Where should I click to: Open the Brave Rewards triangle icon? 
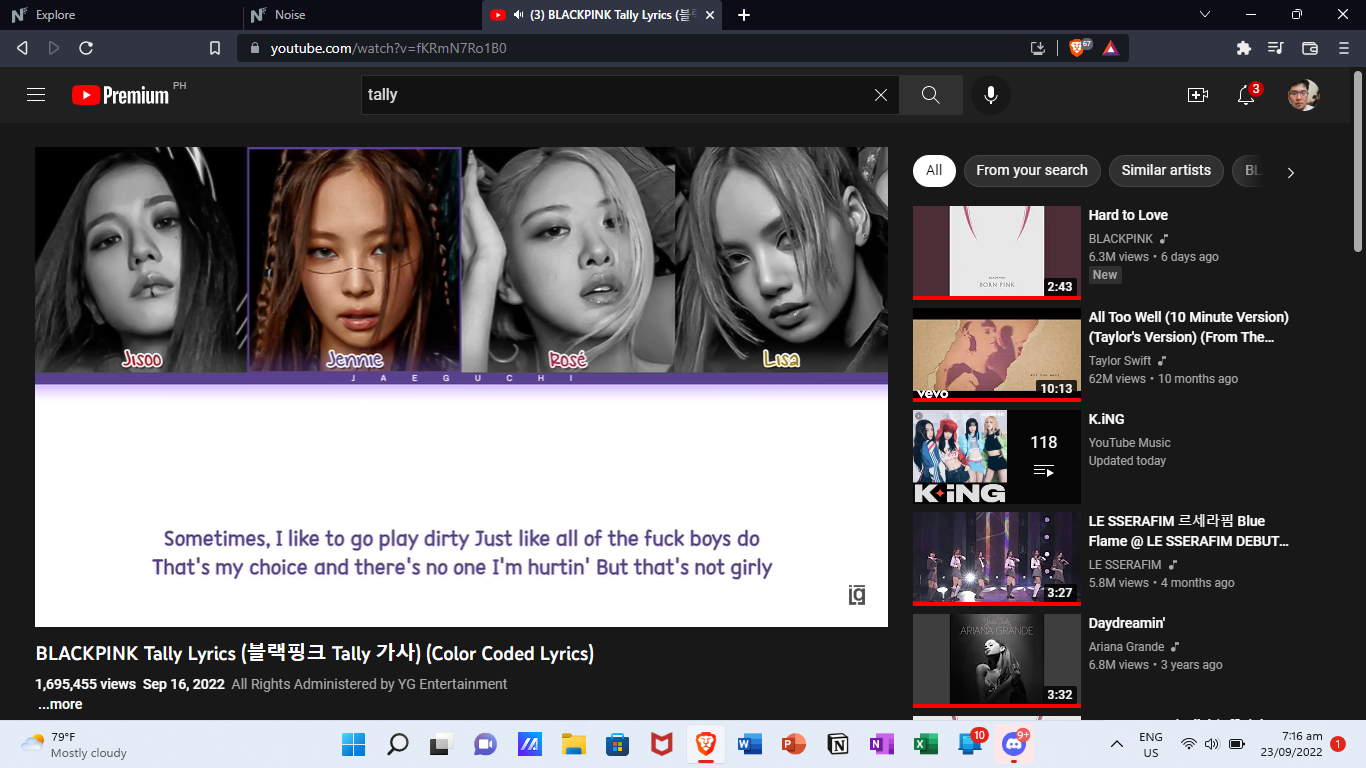tap(1110, 48)
